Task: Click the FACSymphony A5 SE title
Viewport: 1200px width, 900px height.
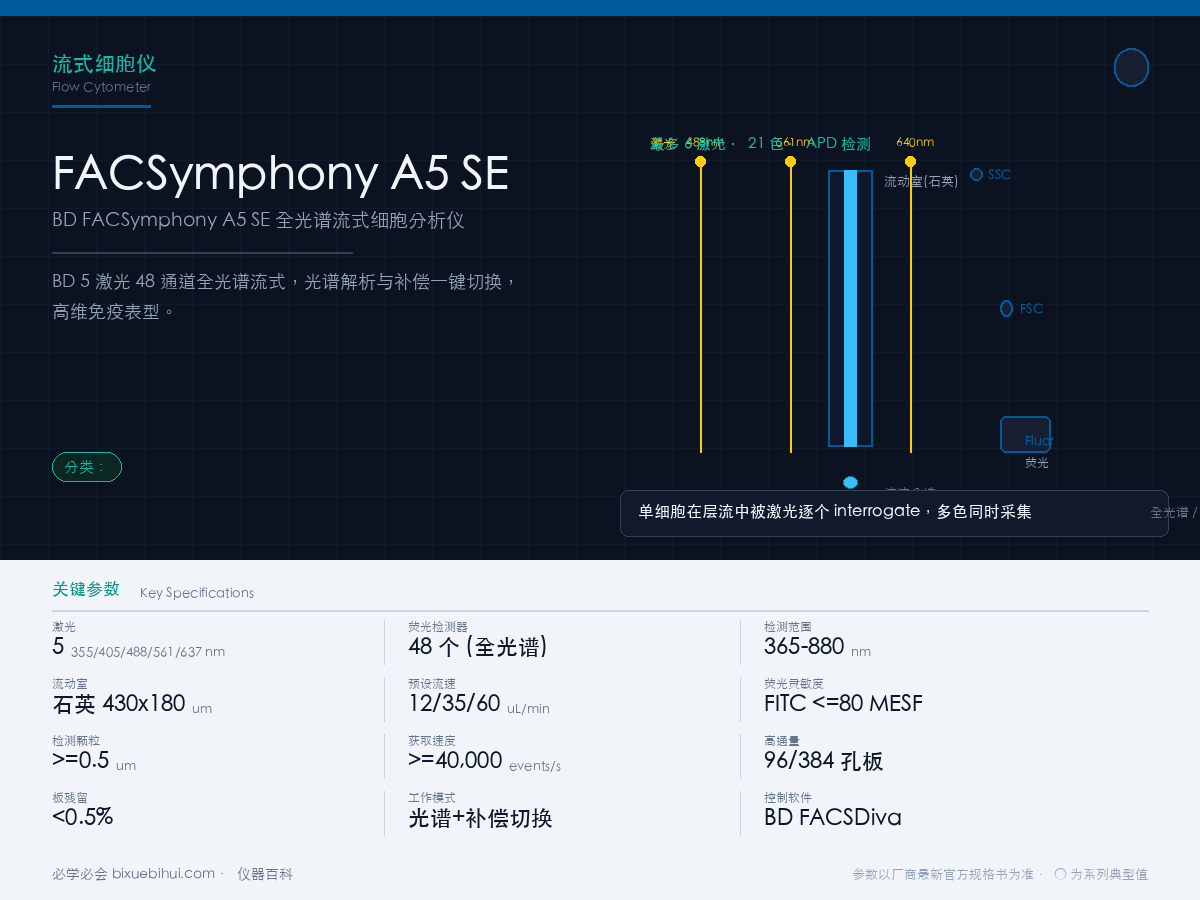Action: coord(281,173)
